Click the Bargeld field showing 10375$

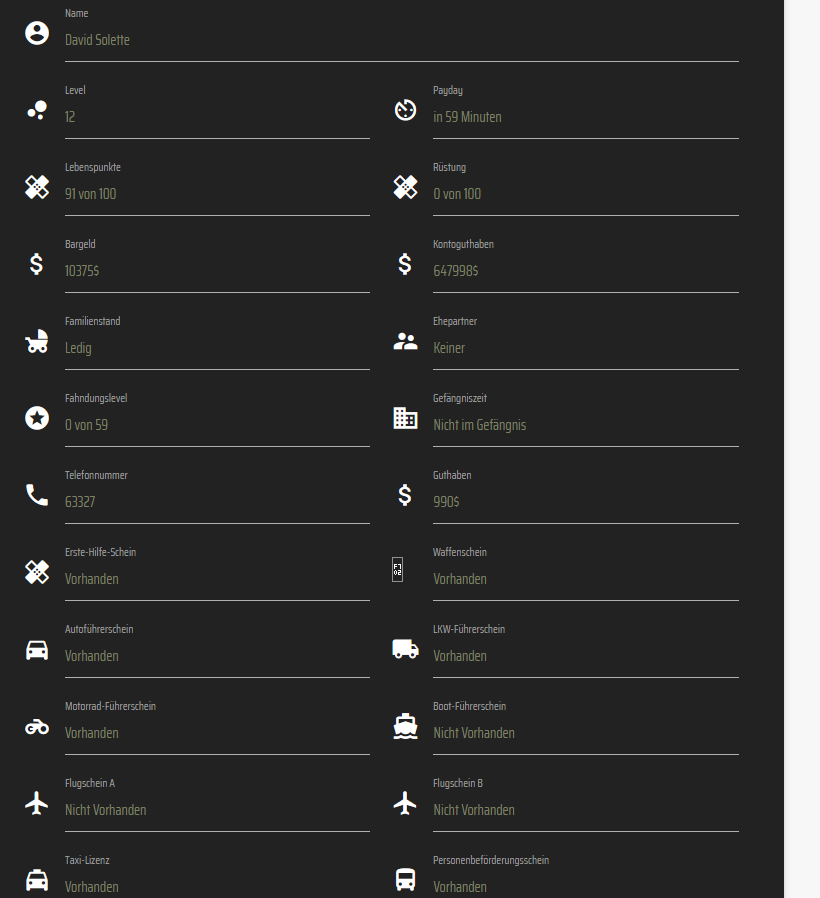(216, 271)
